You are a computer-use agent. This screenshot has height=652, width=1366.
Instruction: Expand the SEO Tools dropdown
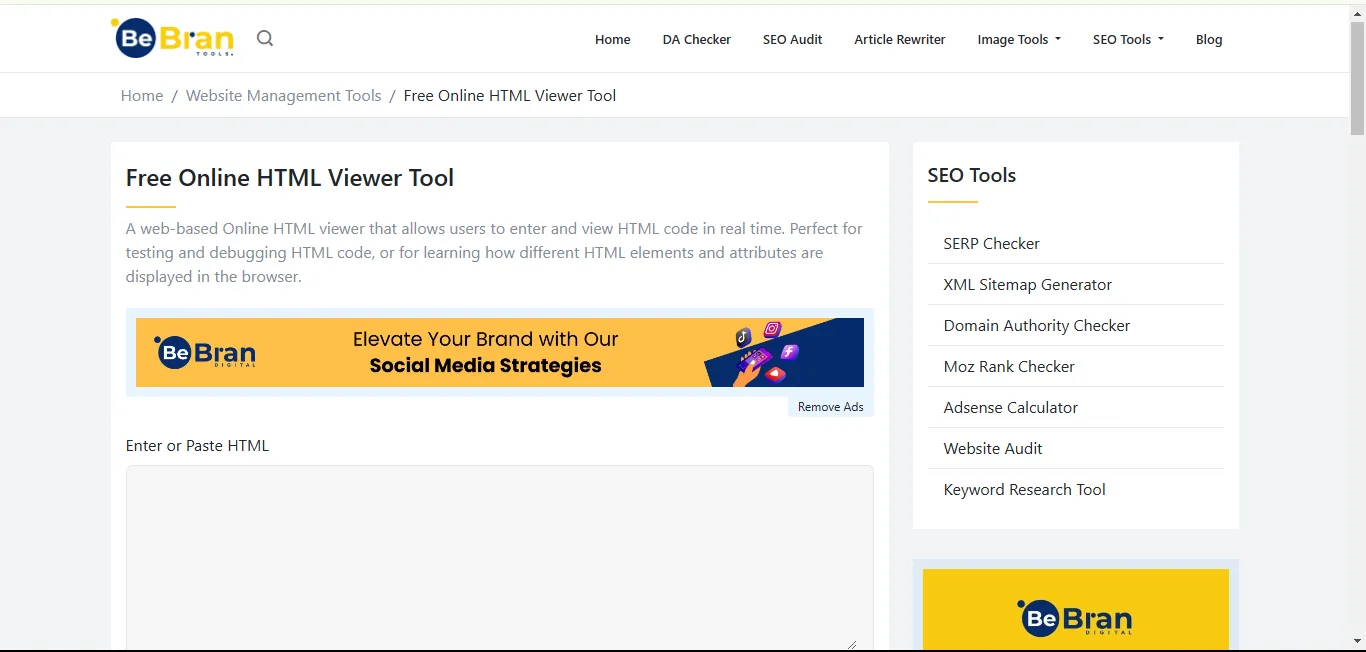click(1128, 40)
